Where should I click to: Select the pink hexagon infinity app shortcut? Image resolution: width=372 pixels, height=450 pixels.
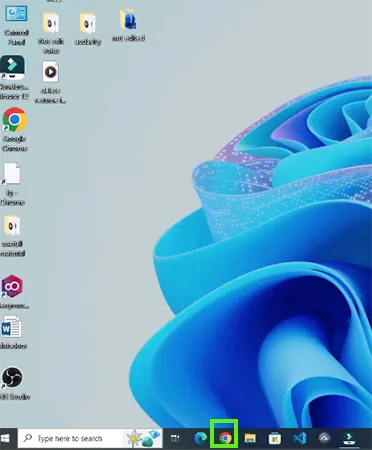click(x=13, y=291)
